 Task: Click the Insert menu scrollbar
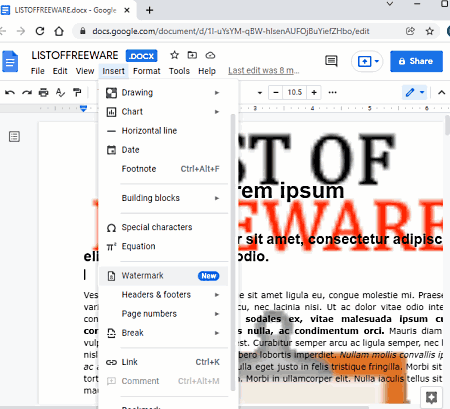pyautogui.click(x=233, y=252)
